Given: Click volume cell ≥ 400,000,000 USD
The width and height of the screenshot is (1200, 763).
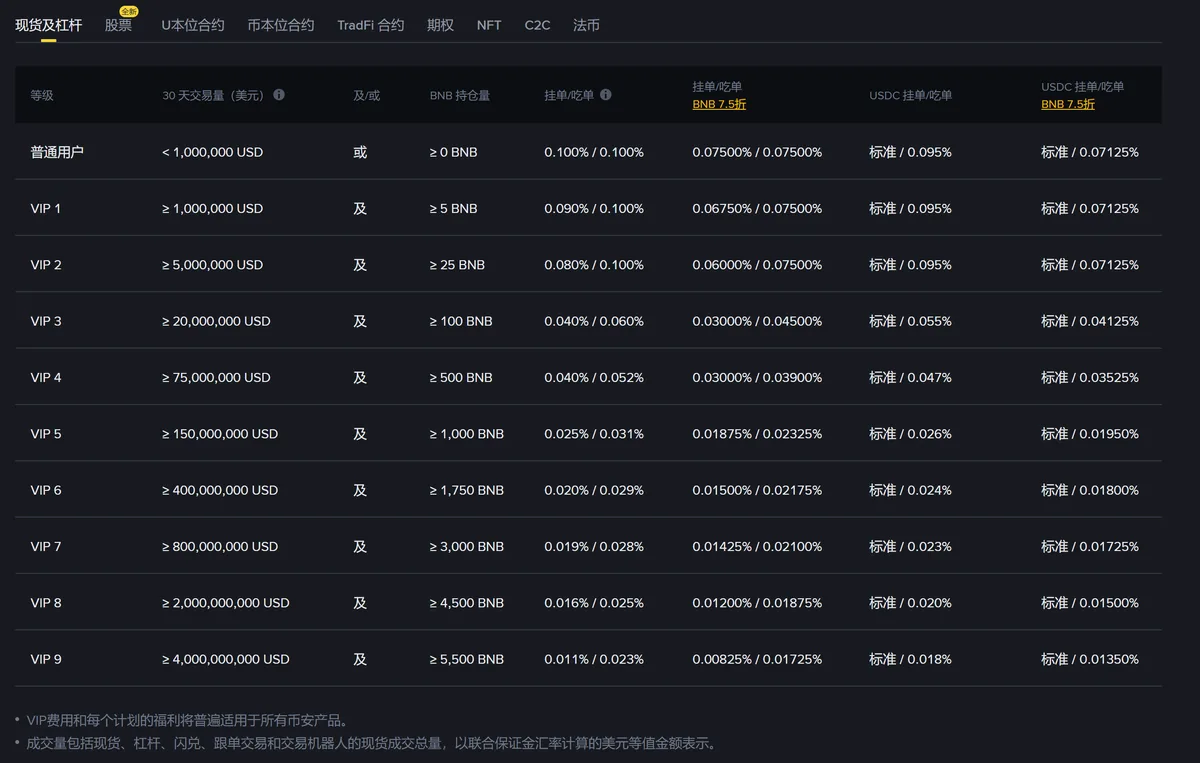Looking at the screenshot, I should (x=220, y=490).
